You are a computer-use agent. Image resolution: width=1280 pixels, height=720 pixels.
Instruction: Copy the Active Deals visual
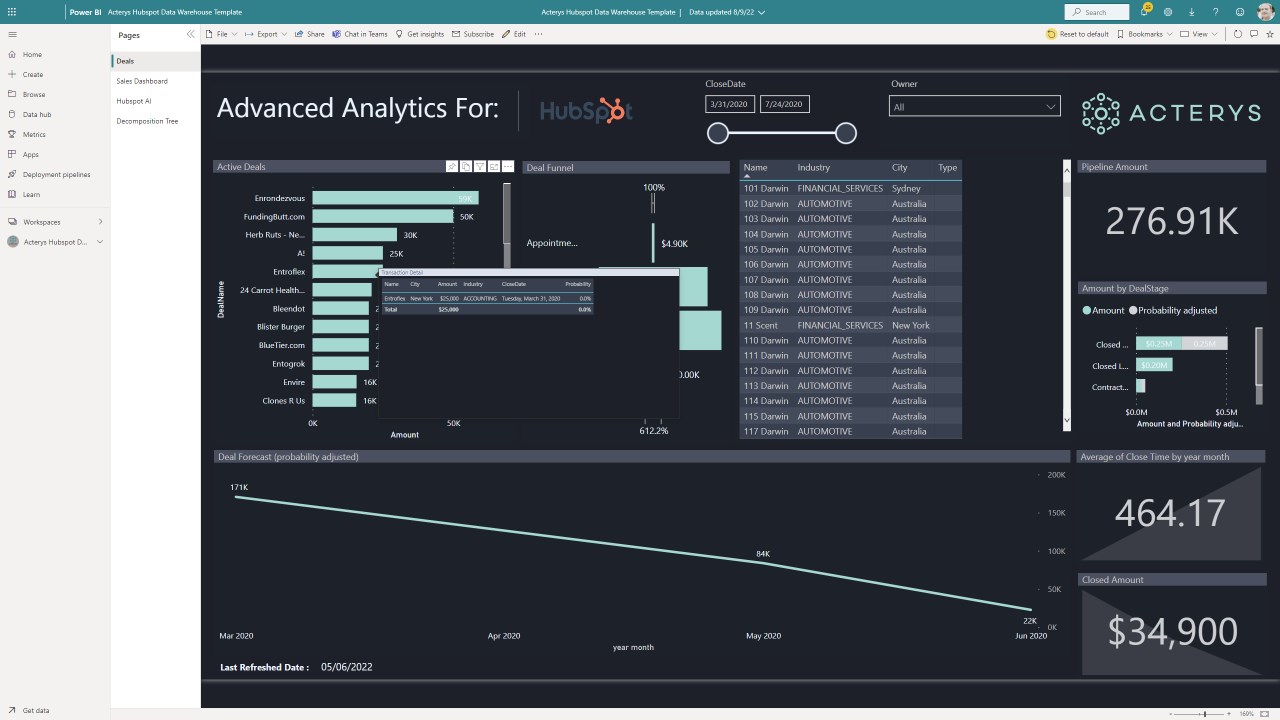pyautogui.click(x=466, y=166)
